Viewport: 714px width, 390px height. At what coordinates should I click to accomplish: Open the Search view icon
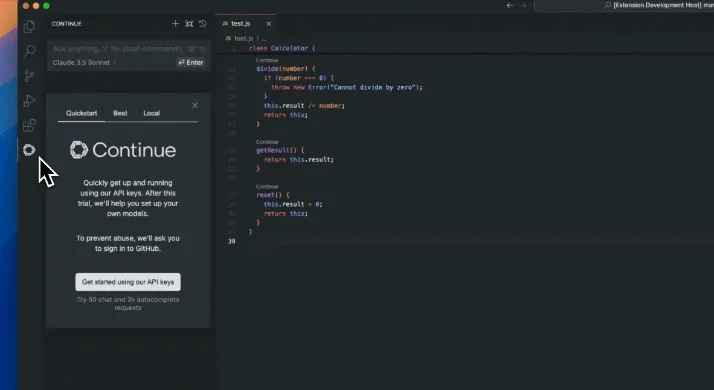29,51
